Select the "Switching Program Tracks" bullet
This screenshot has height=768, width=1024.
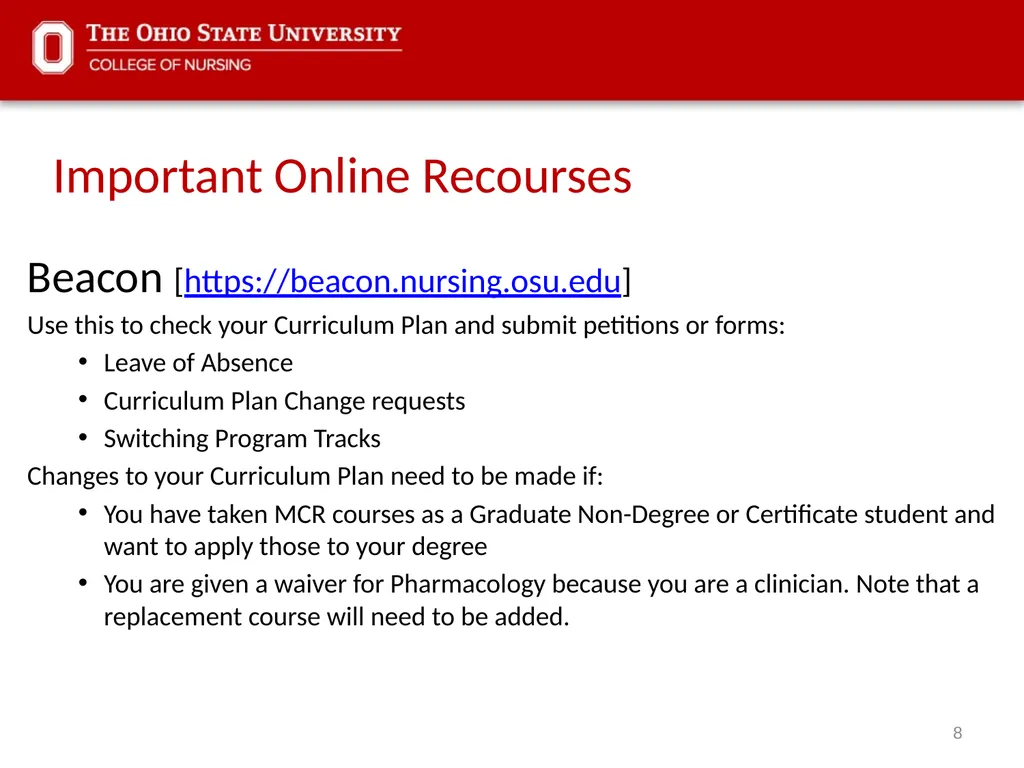pyautogui.click(x=242, y=439)
